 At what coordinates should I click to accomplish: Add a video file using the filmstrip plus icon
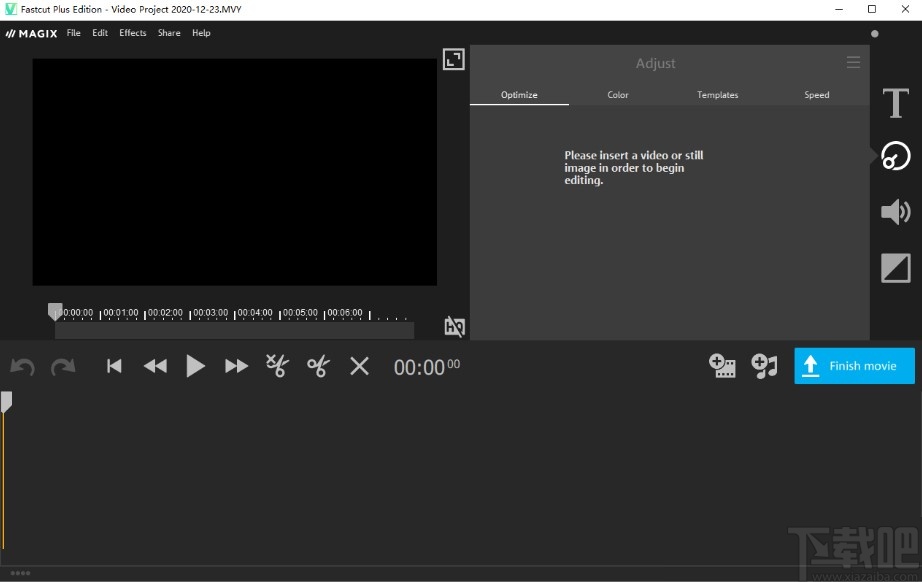722,366
